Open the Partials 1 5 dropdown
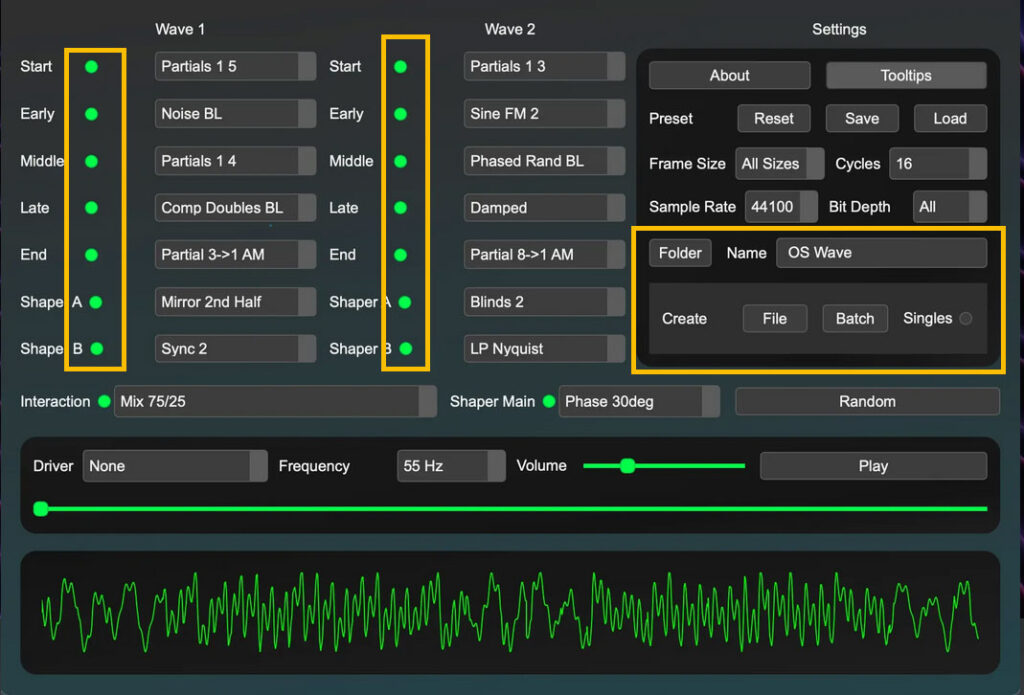 [234, 66]
